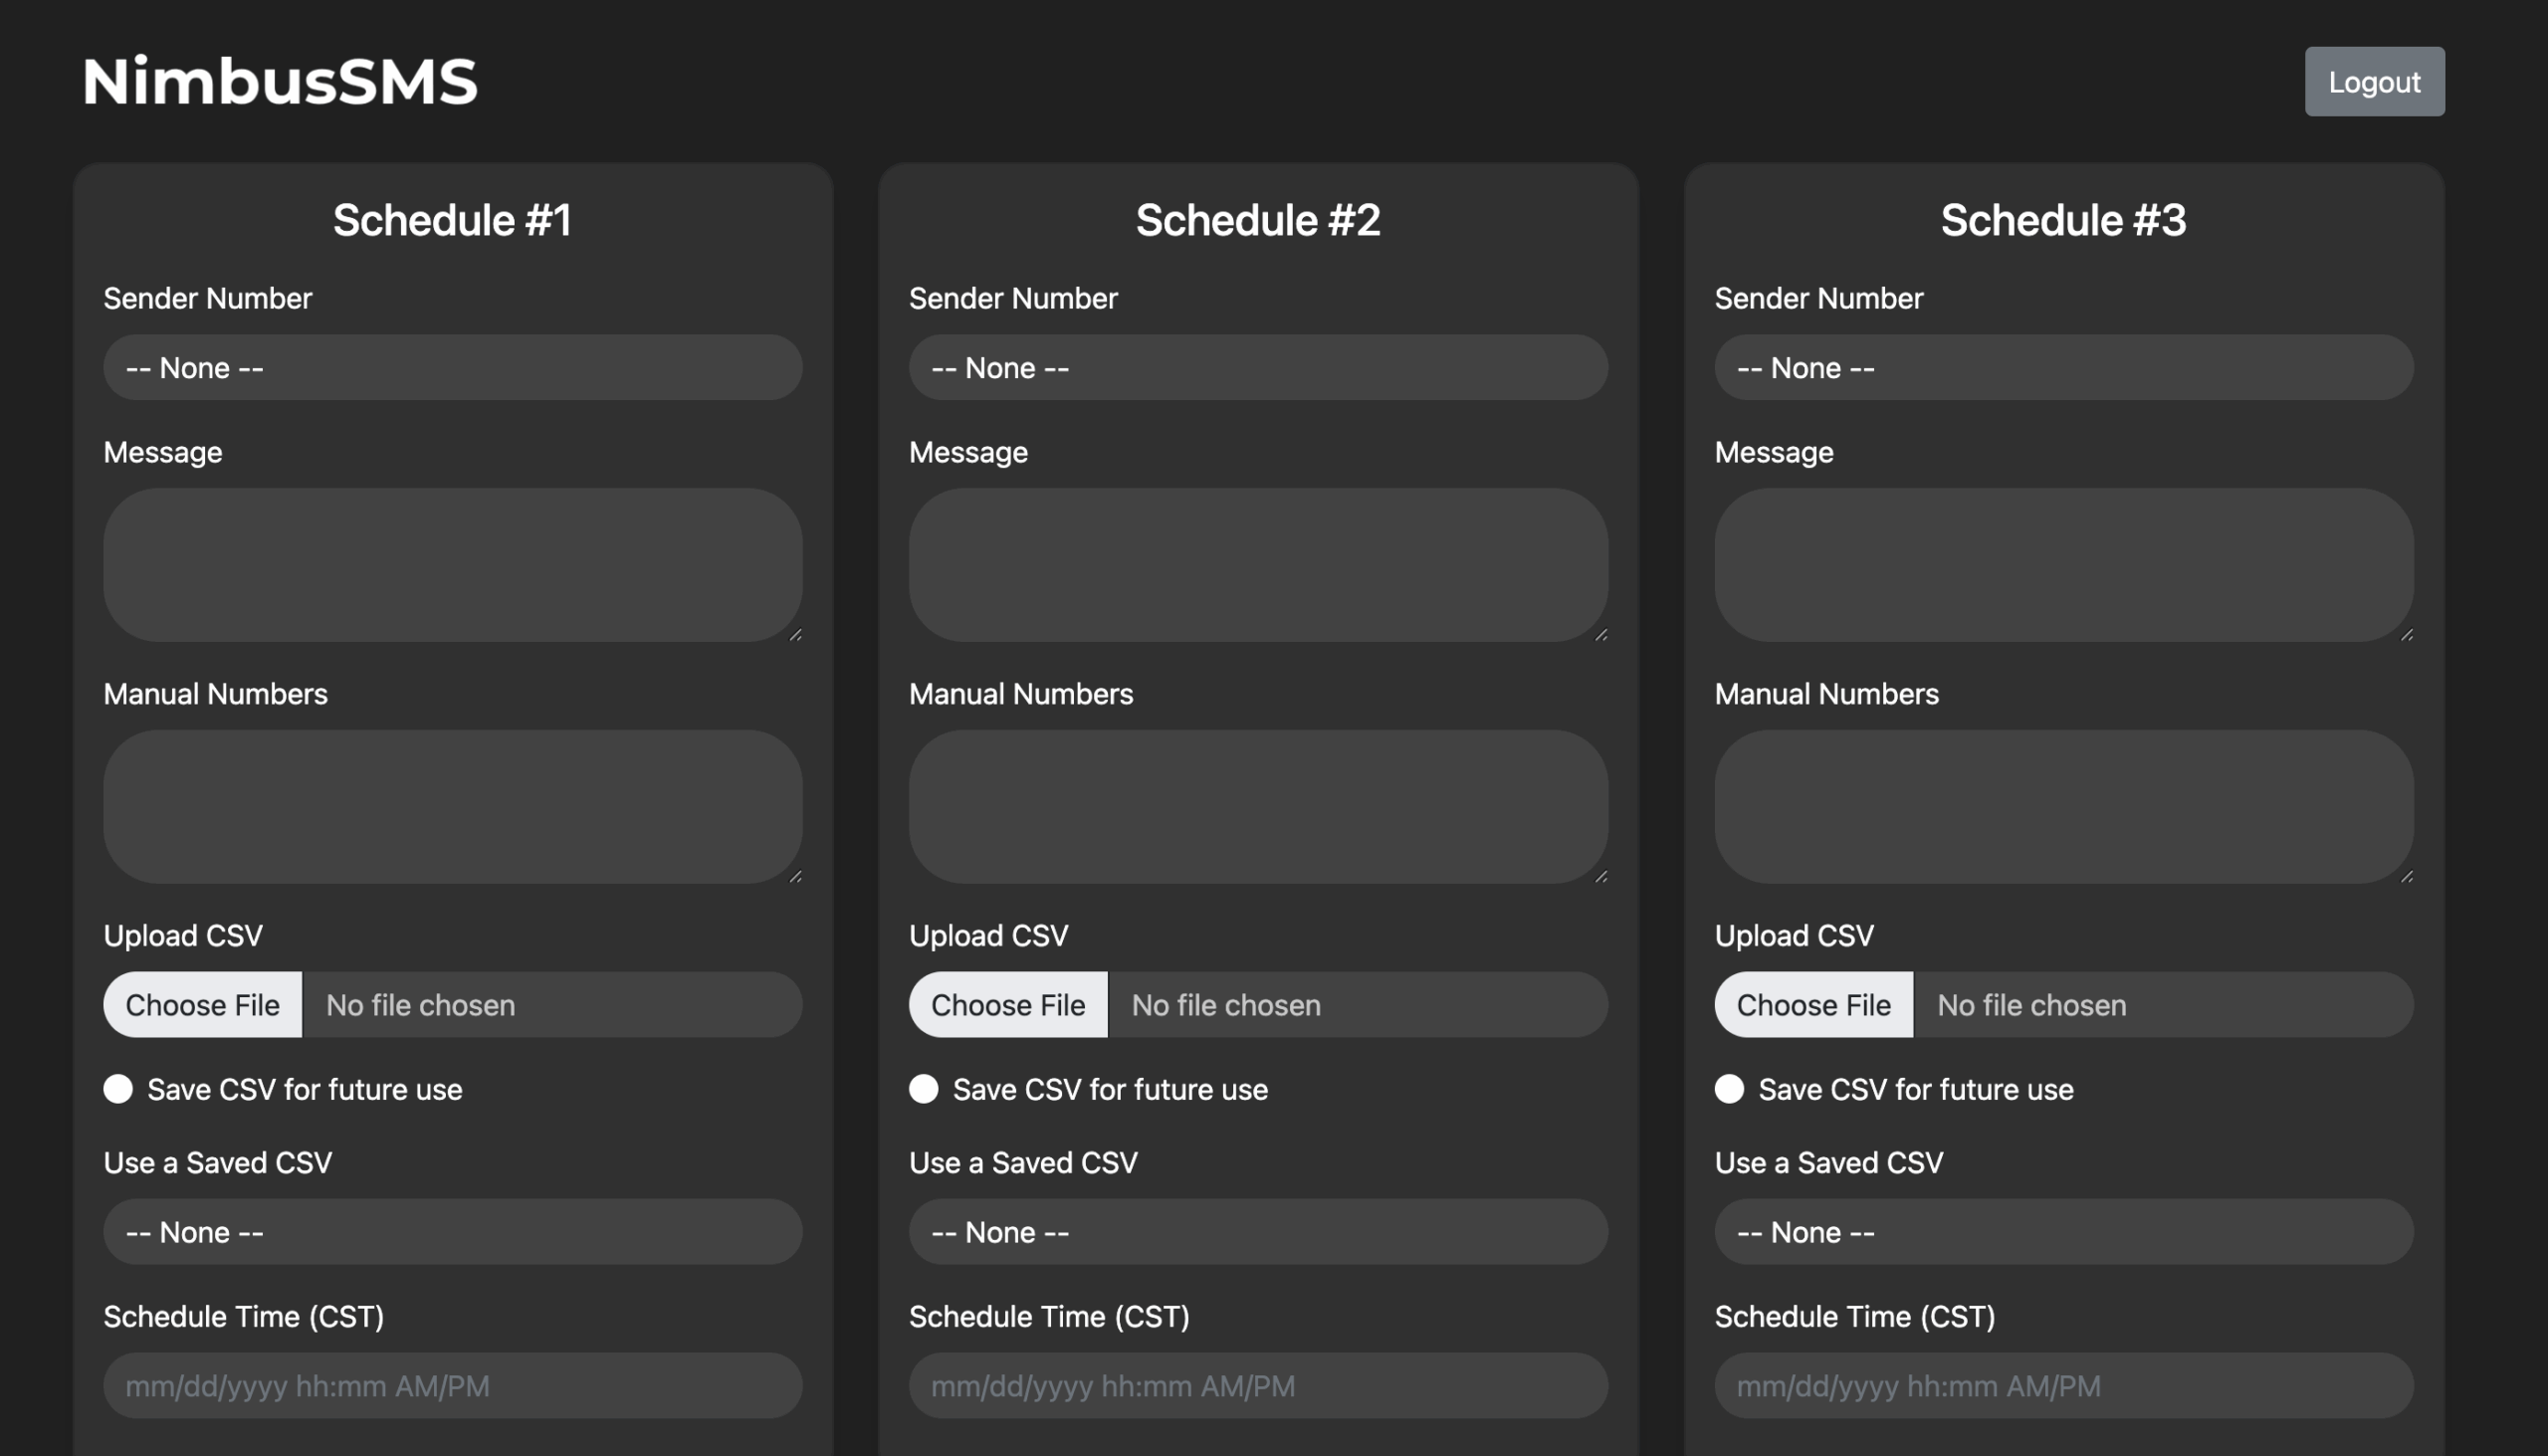Toggle Save CSV for future use in Schedule #2
The image size is (2548, 1456).
923,1089
